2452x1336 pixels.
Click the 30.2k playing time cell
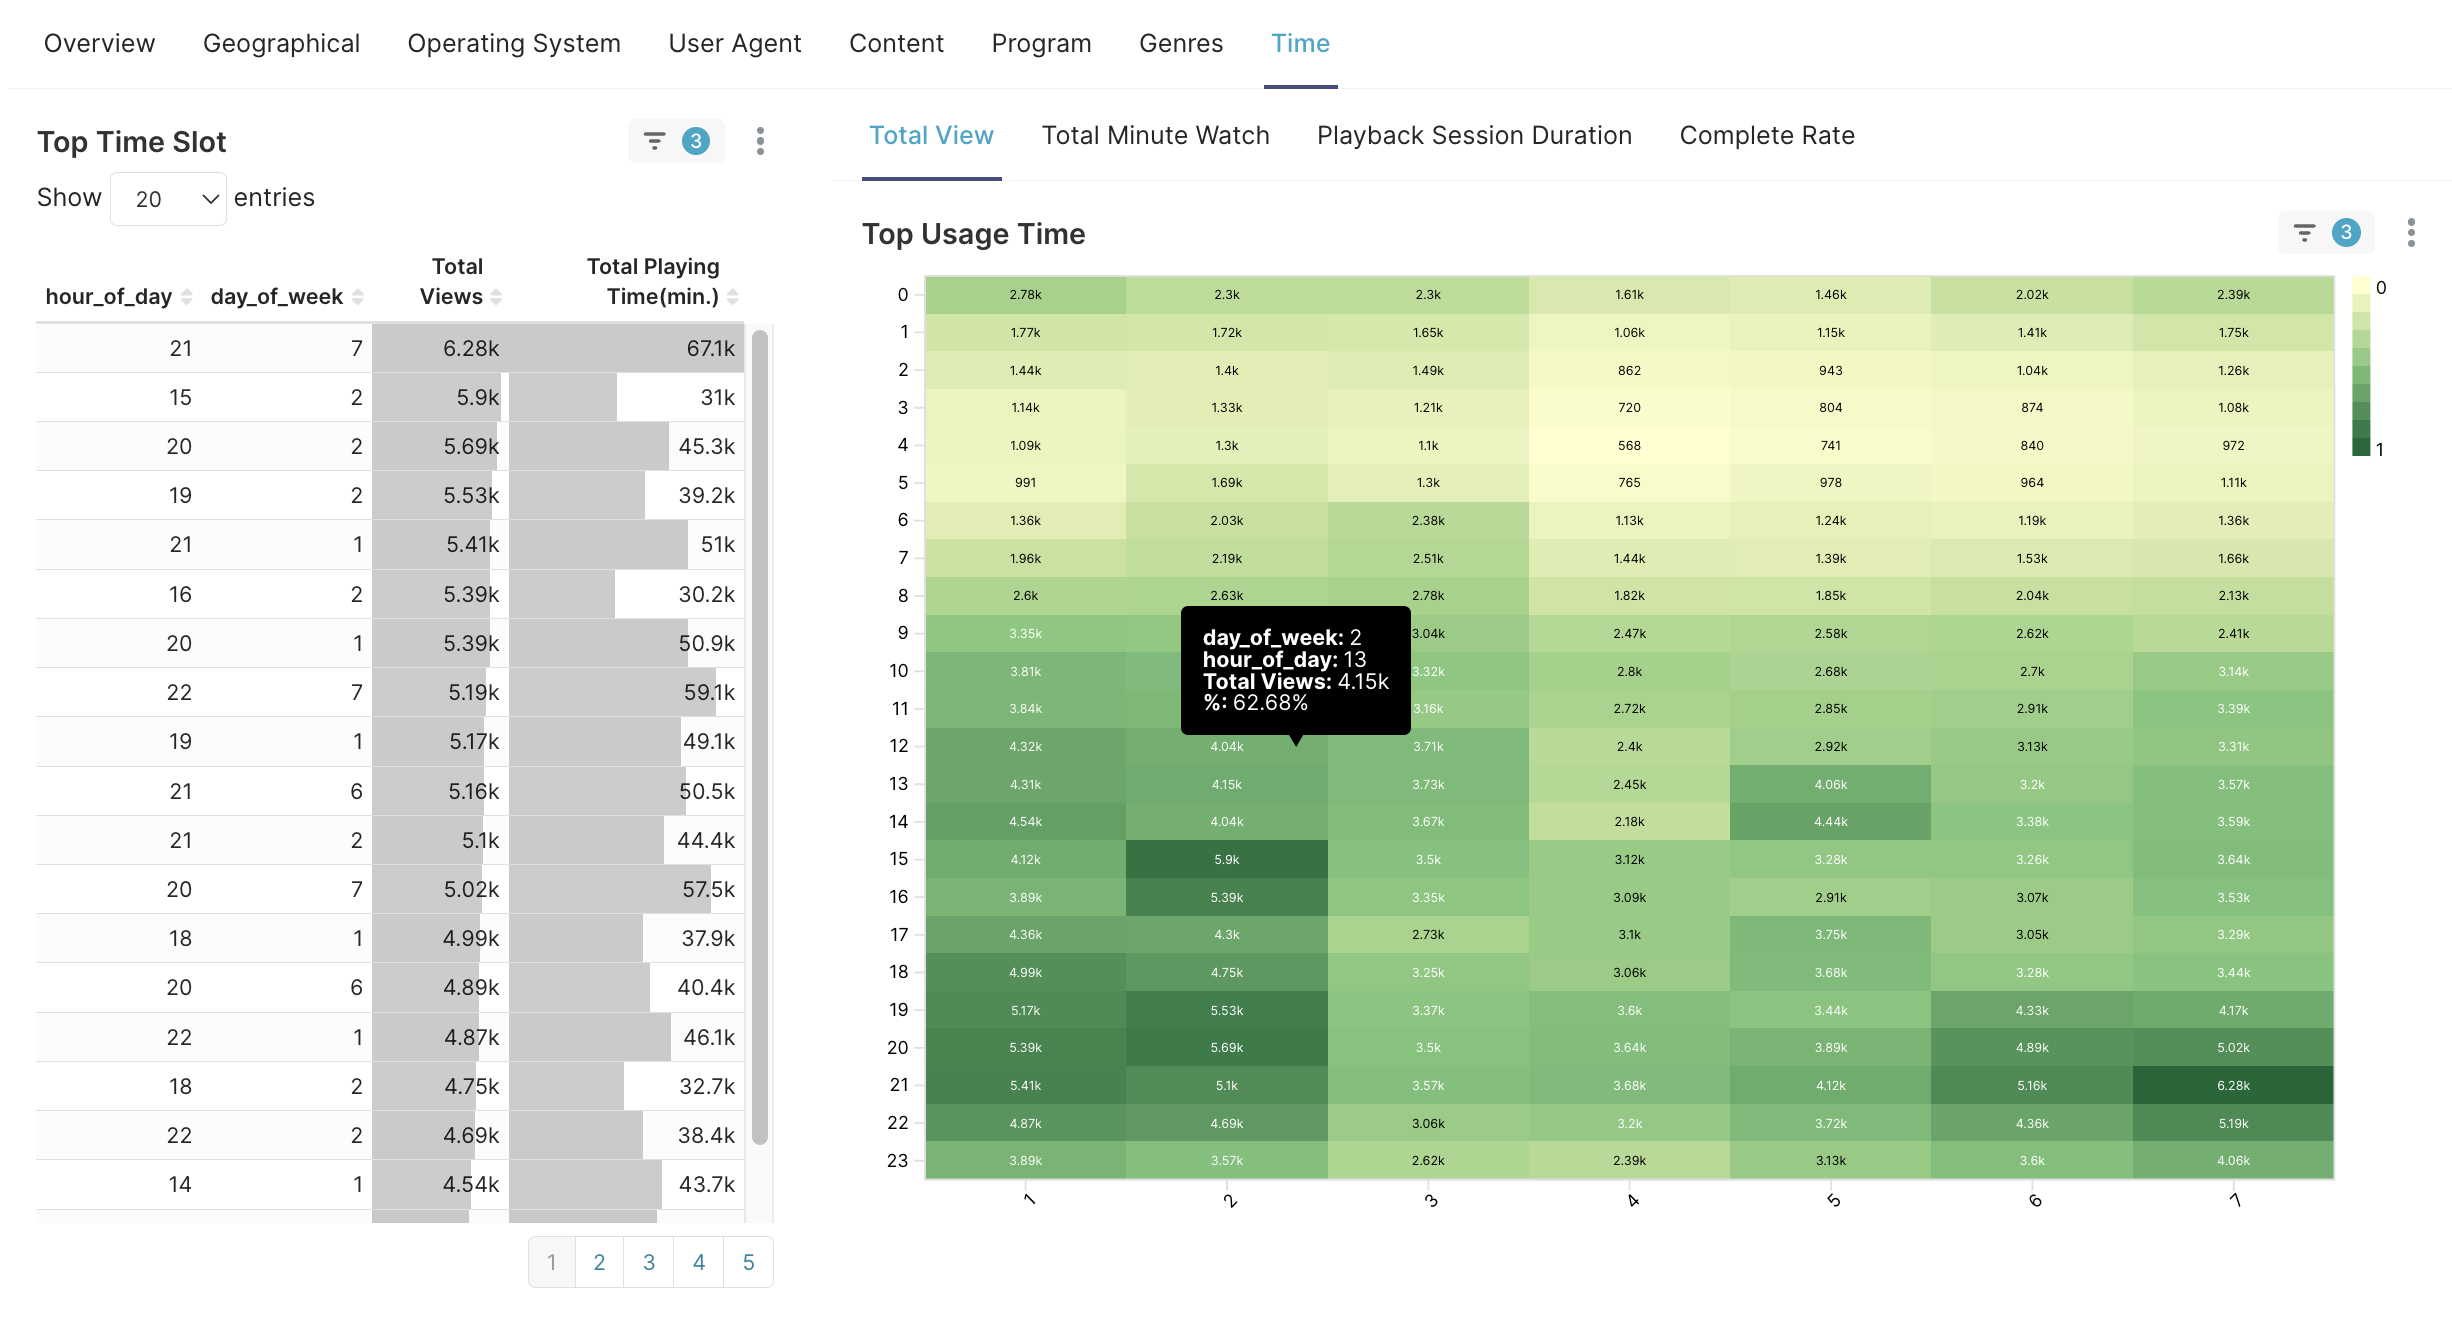tap(626, 594)
